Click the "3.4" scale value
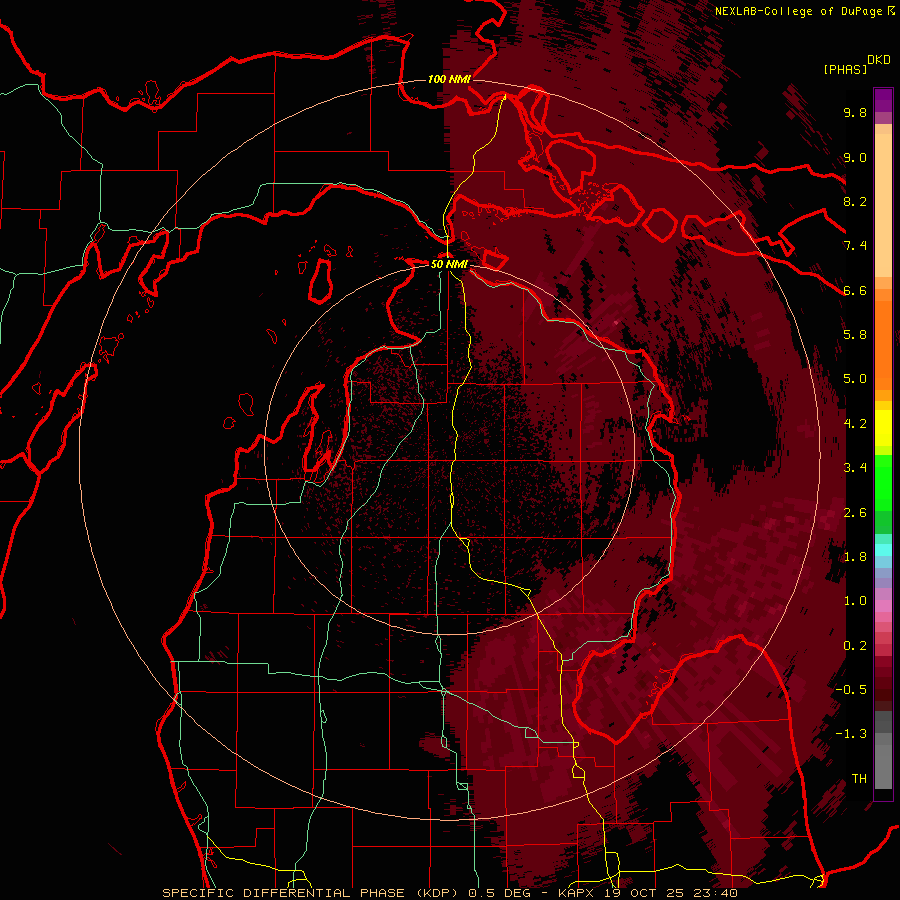Image resolution: width=900 pixels, height=900 pixels. point(855,468)
